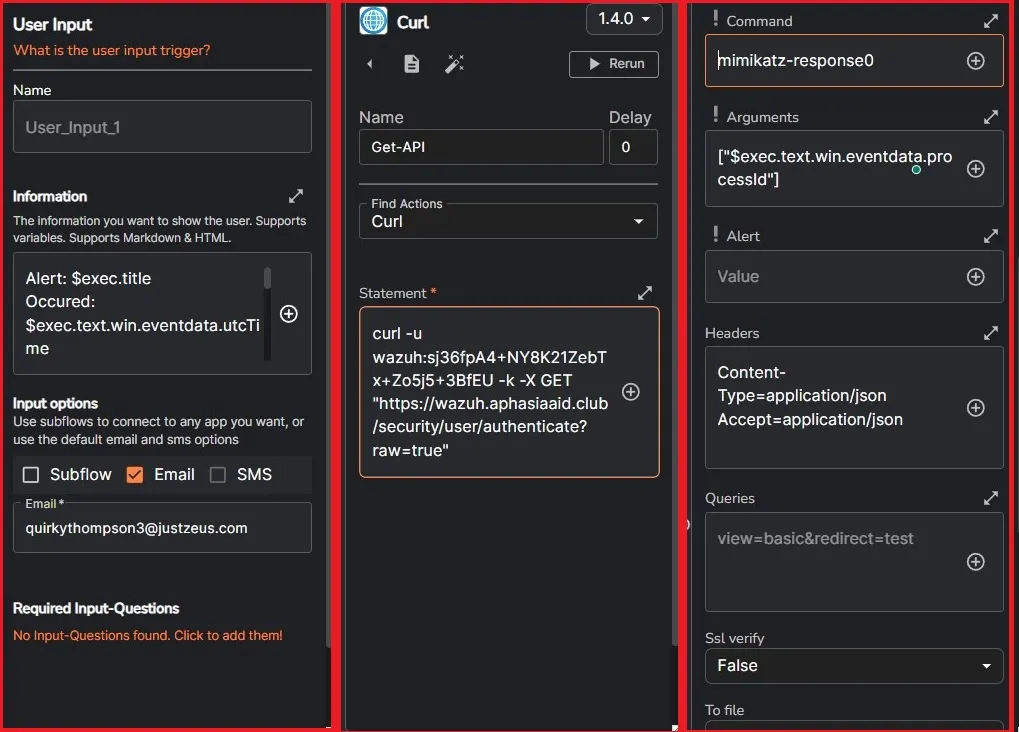Click the Delay value field
Viewport: 1019px width, 732px height.
point(633,147)
